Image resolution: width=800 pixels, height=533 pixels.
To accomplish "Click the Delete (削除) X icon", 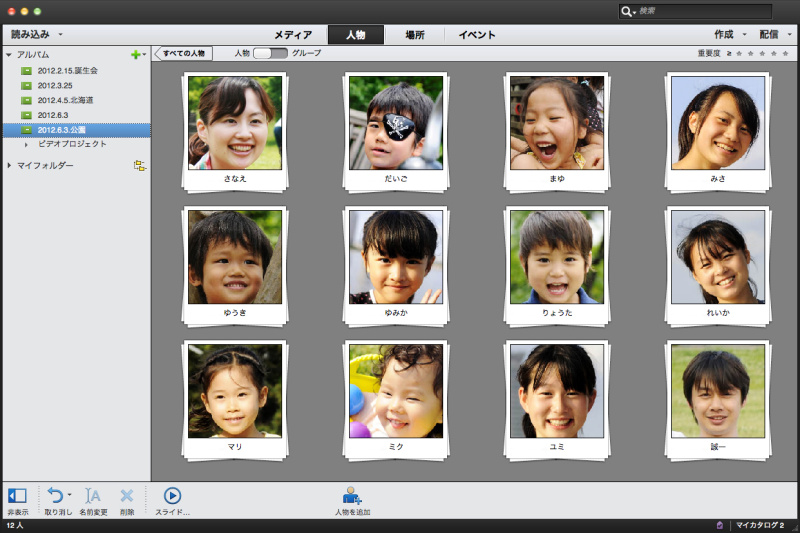I will [127, 495].
